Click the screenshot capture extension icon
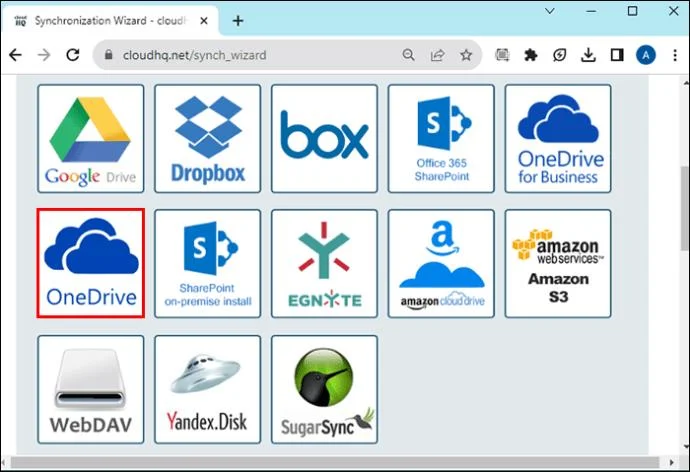Viewport: 690px width, 472px height. click(502, 55)
